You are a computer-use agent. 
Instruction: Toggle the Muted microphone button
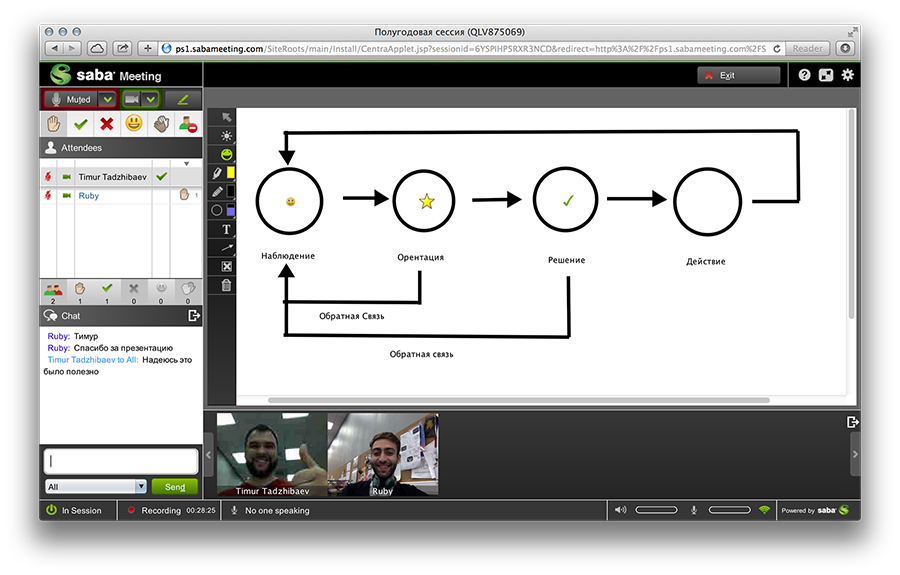(71, 99)
